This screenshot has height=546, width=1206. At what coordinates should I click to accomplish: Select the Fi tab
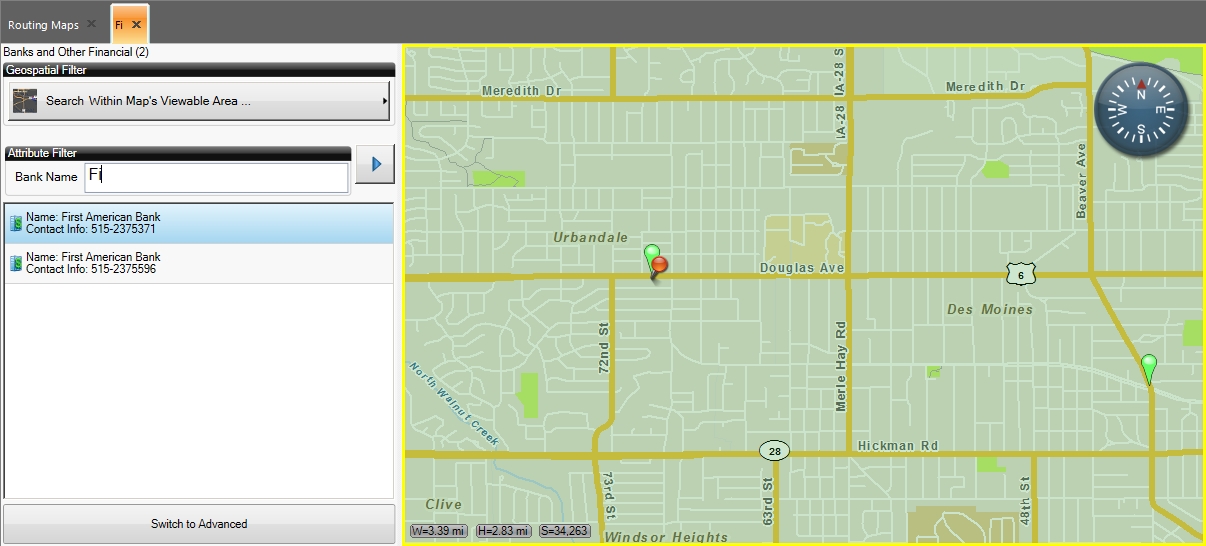(119, 25)
